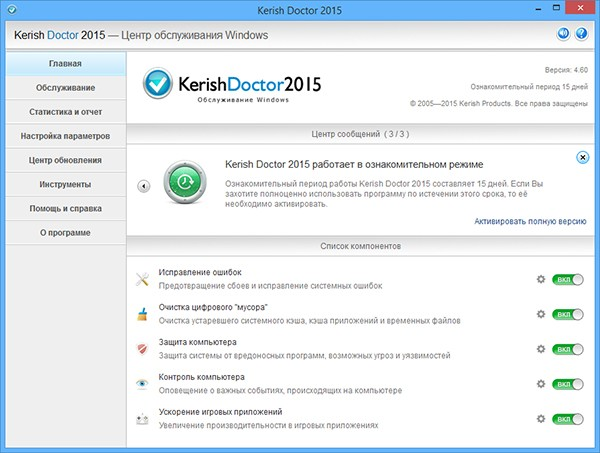The height and width of the screenshot is (453, 600).
Task: Open Статистика и отчет section
Action: tap(66, 112)
